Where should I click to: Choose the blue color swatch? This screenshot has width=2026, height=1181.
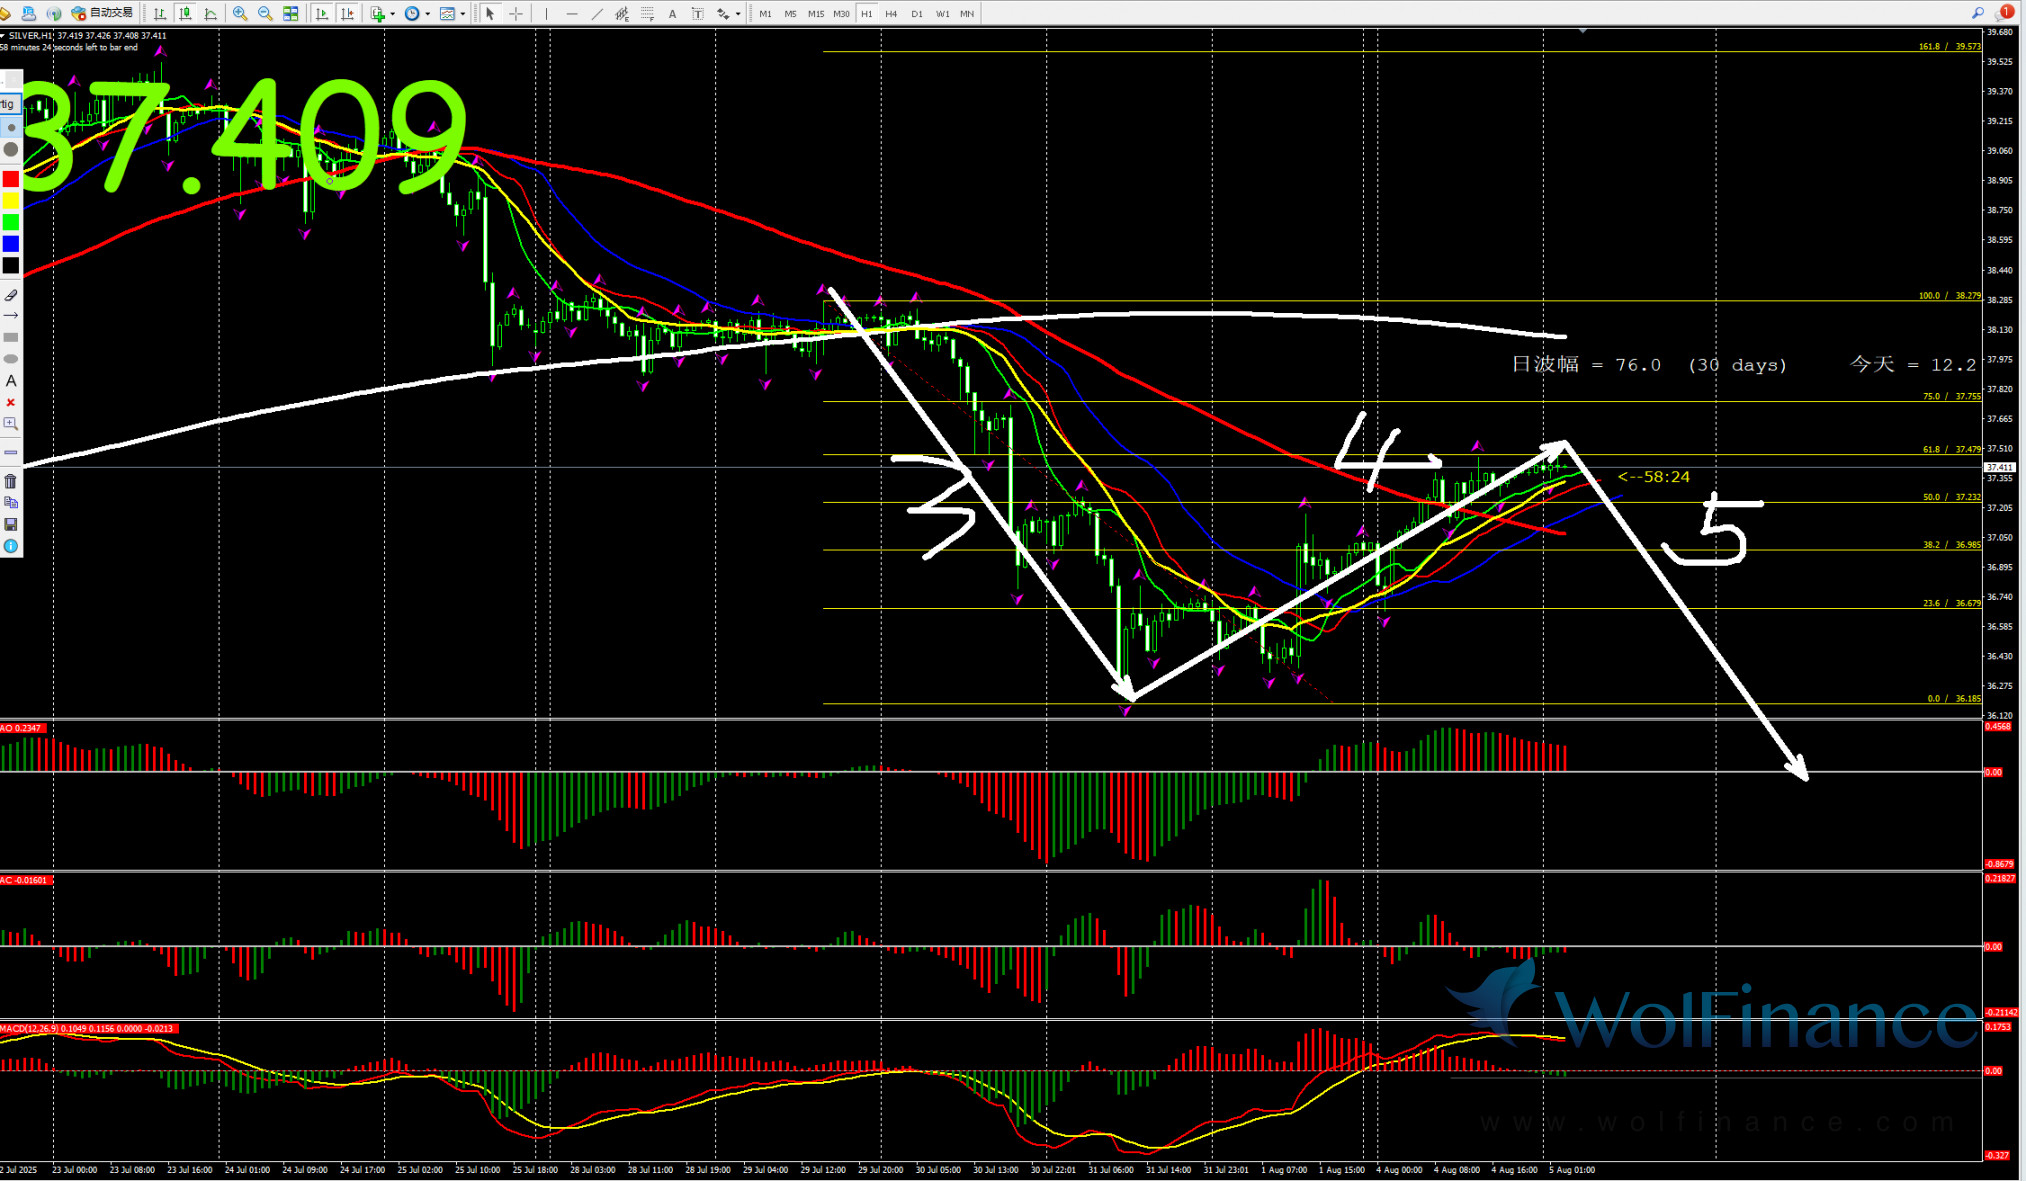(x=11, y=244)
